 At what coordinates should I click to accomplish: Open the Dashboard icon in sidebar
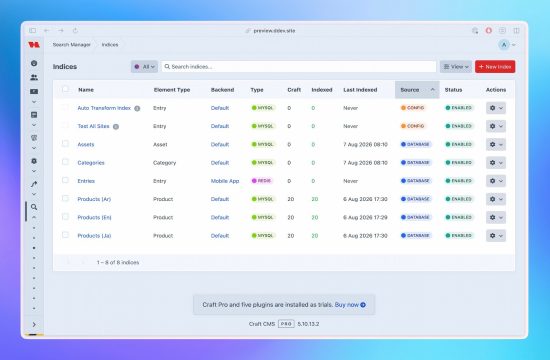point(34,63)
